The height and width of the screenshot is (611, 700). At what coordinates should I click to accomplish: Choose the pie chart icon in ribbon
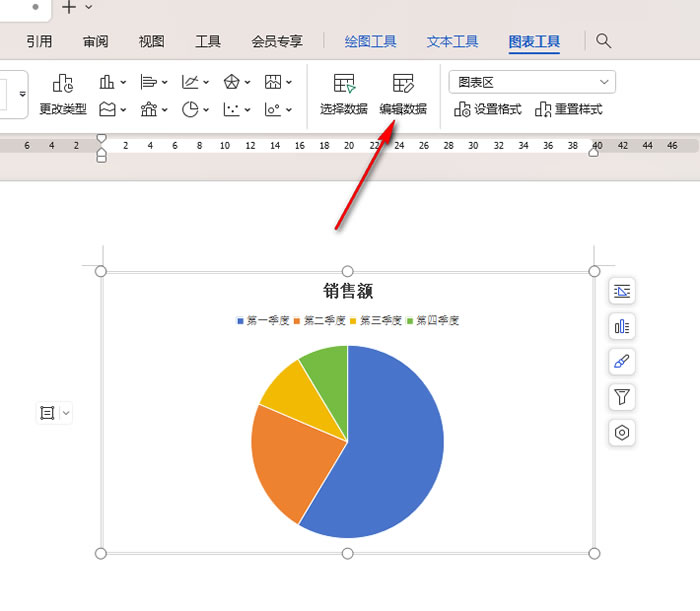(190, 109)
